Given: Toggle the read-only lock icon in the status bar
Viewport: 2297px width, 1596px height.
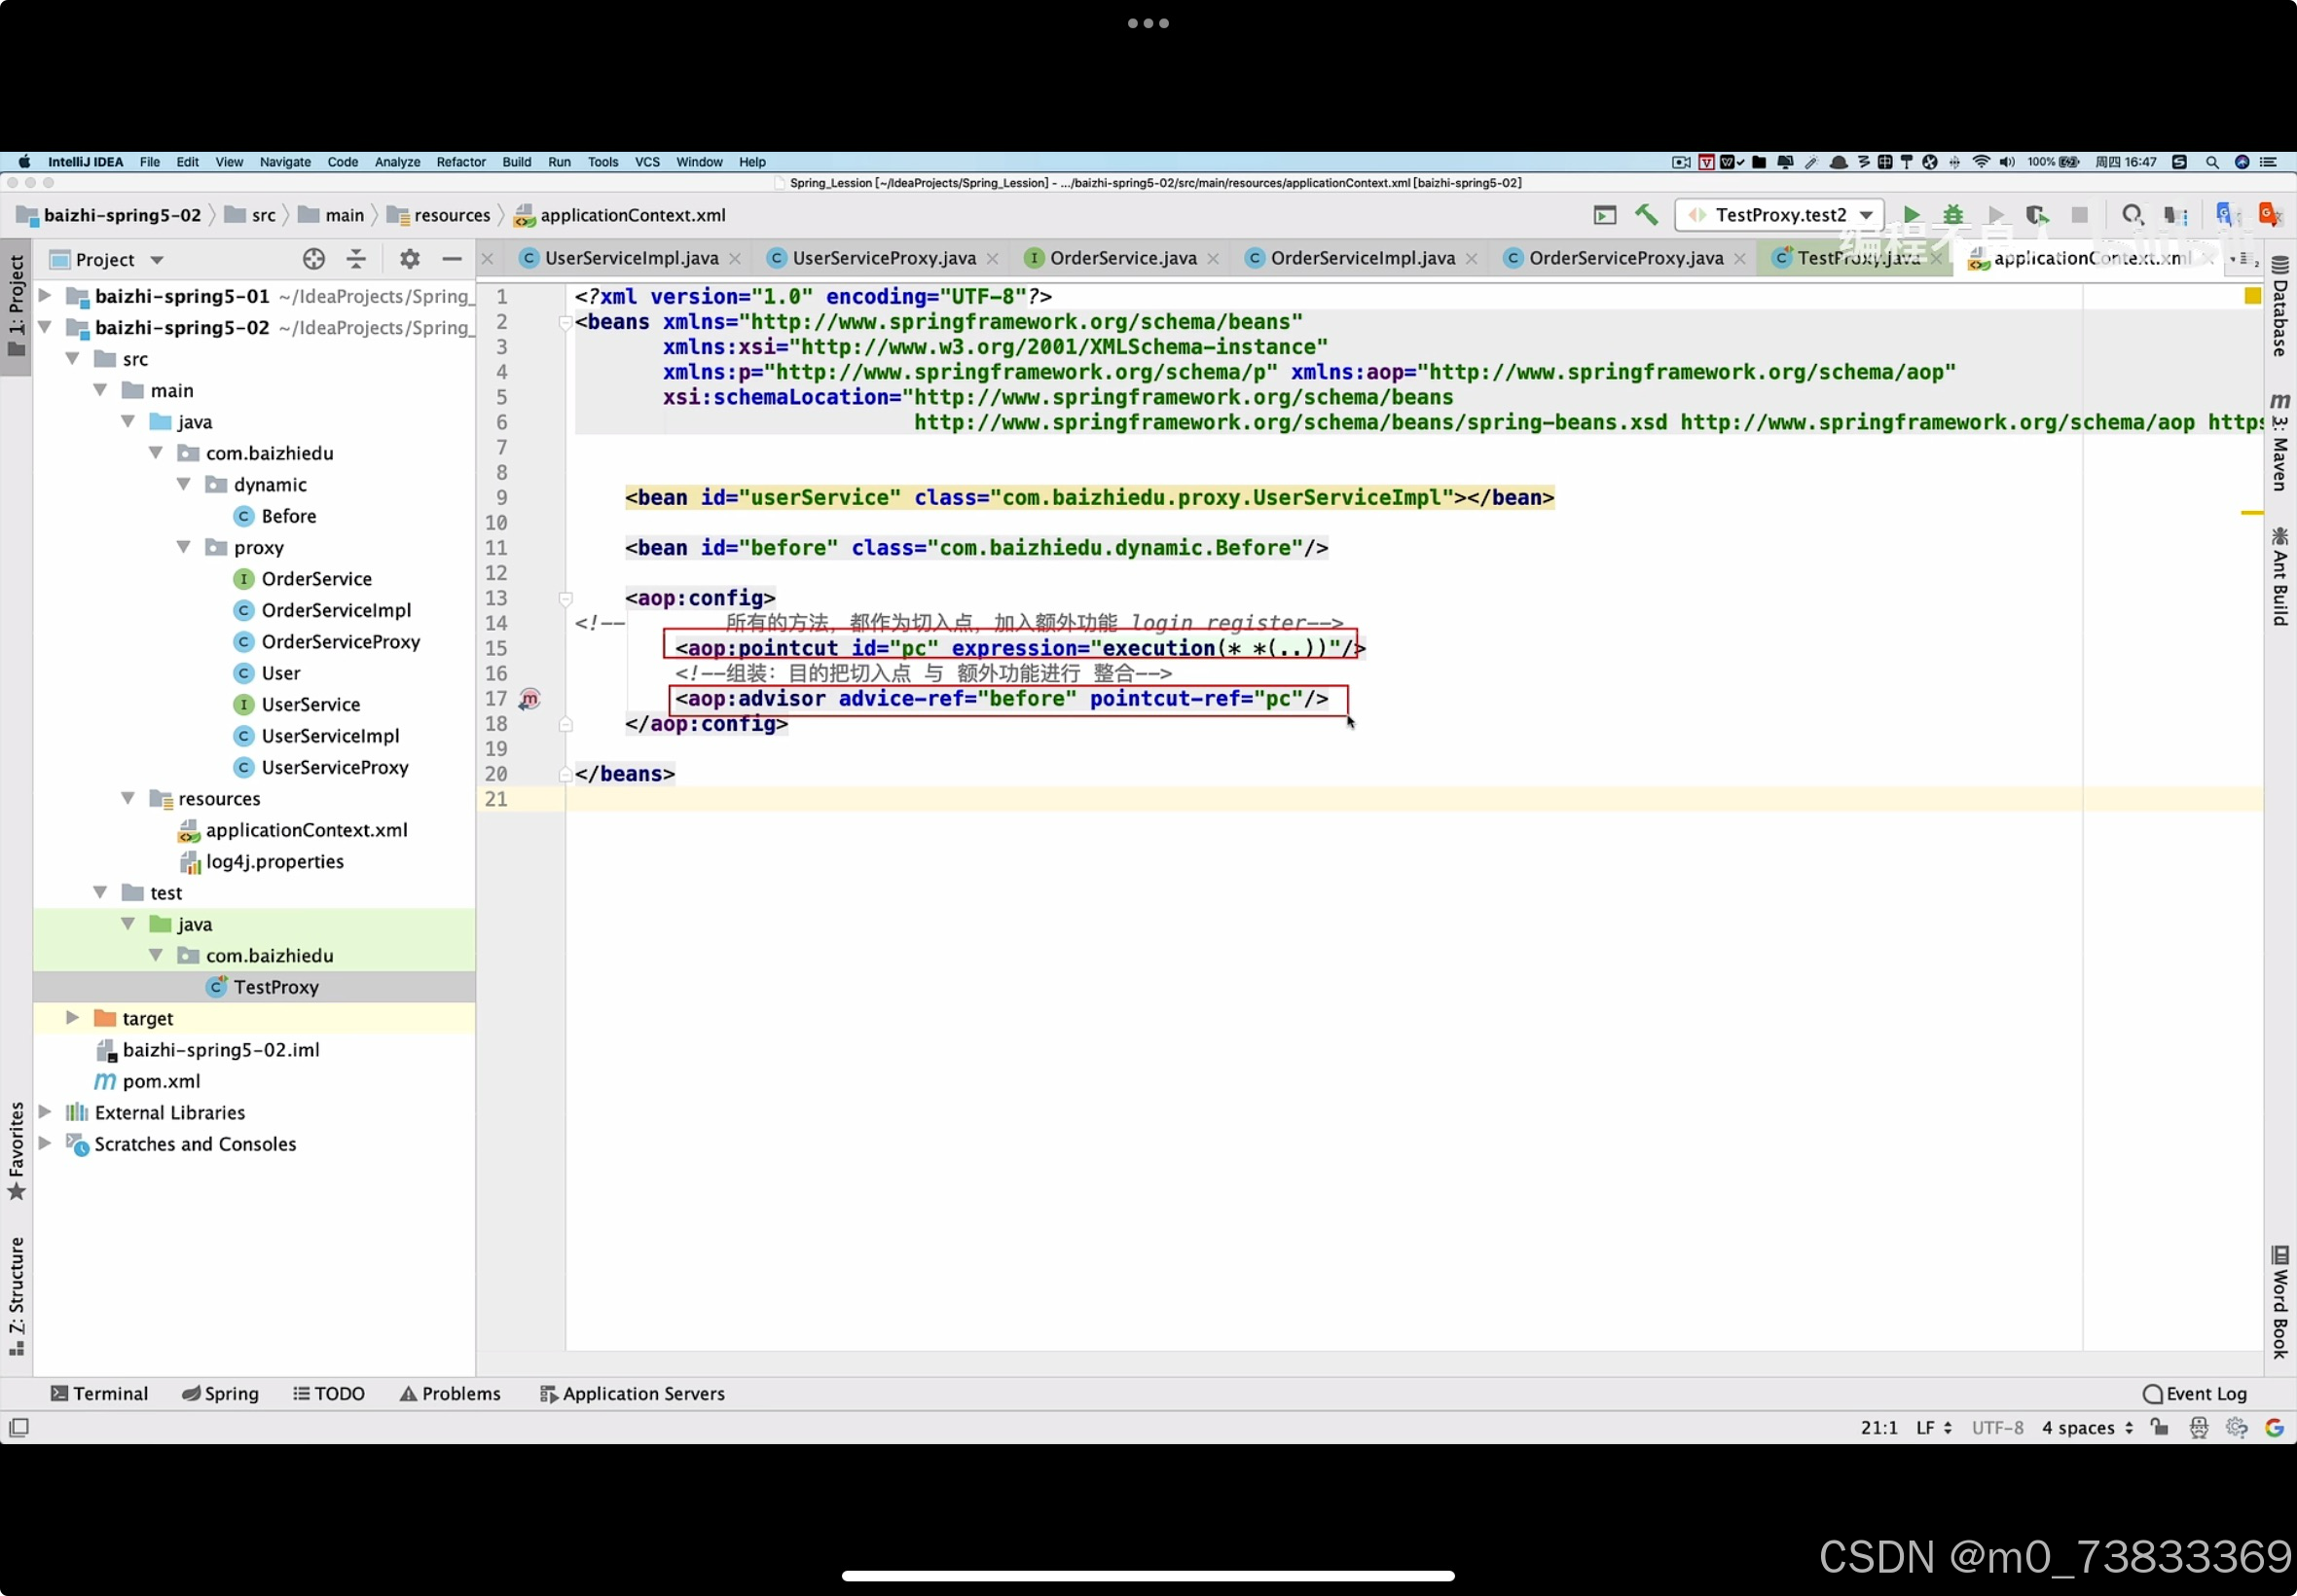Looking at the screenshot, I should pyautogui.click(x=2159, y=1427).
